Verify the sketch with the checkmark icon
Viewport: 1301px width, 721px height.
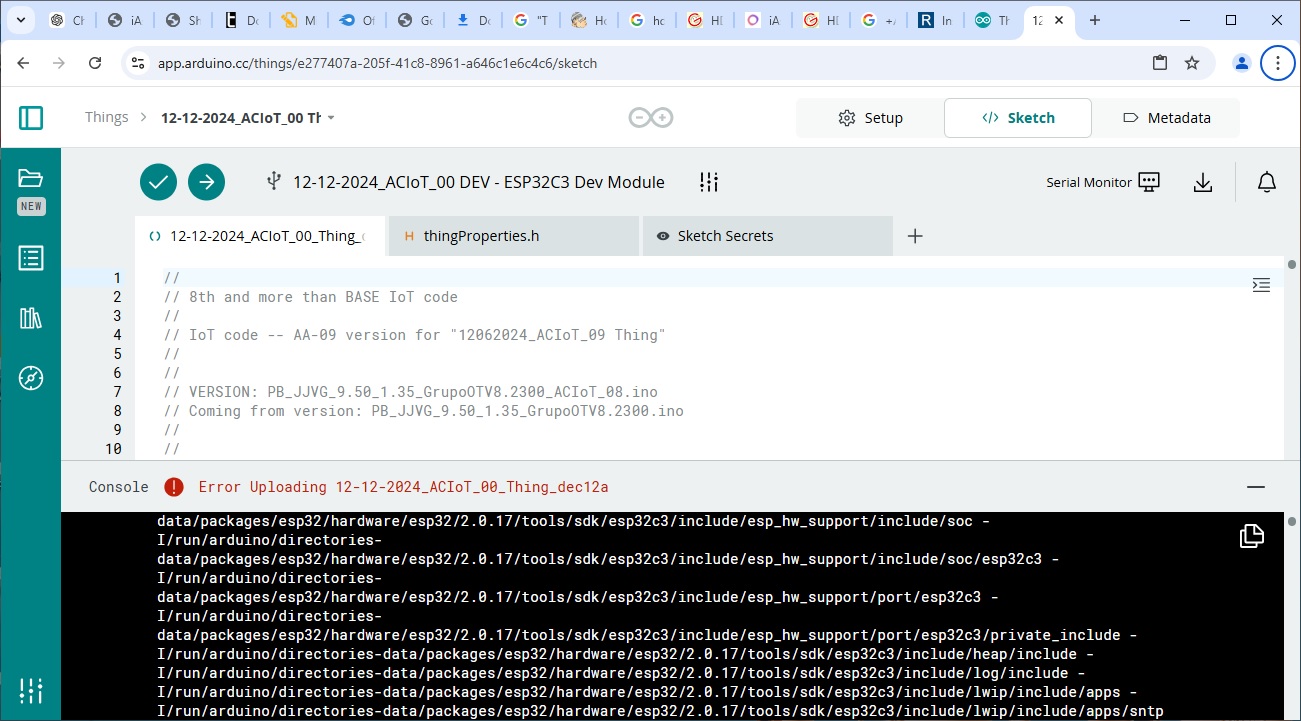157,181
